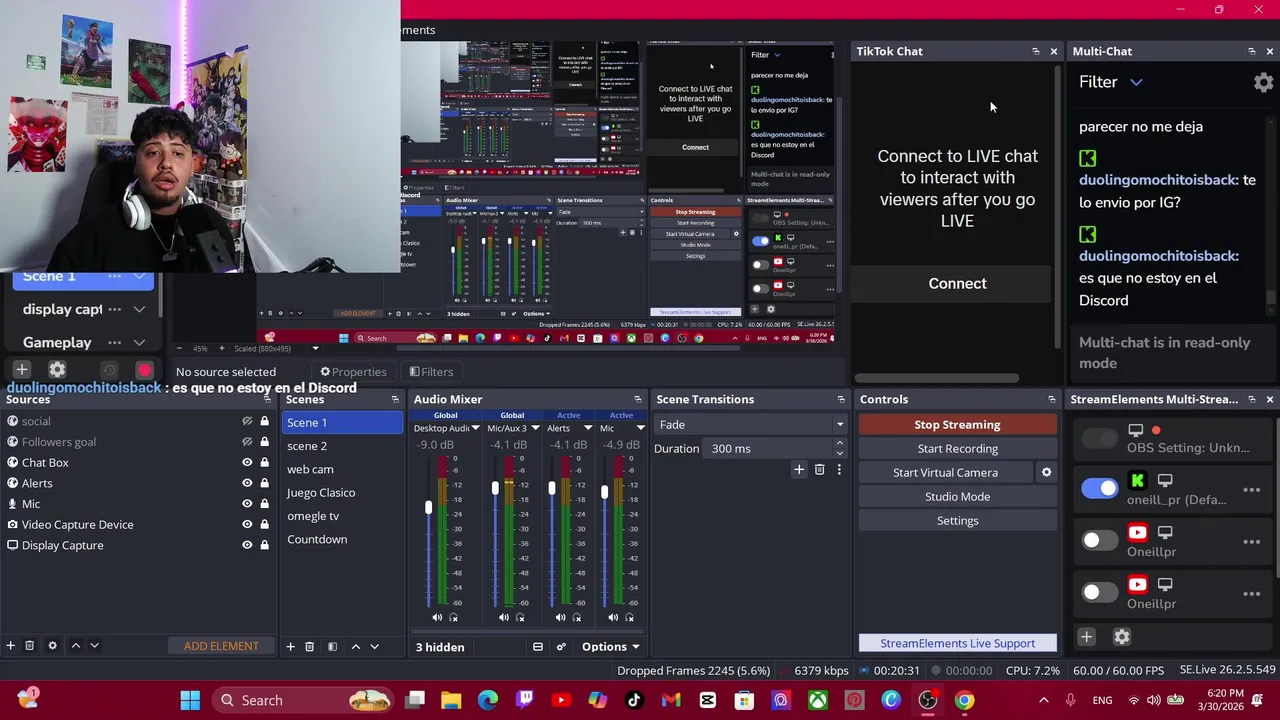1280x720 pixels.
Task: Move source down arrow in Sources toolbar
Action: (x=94, y=646)
